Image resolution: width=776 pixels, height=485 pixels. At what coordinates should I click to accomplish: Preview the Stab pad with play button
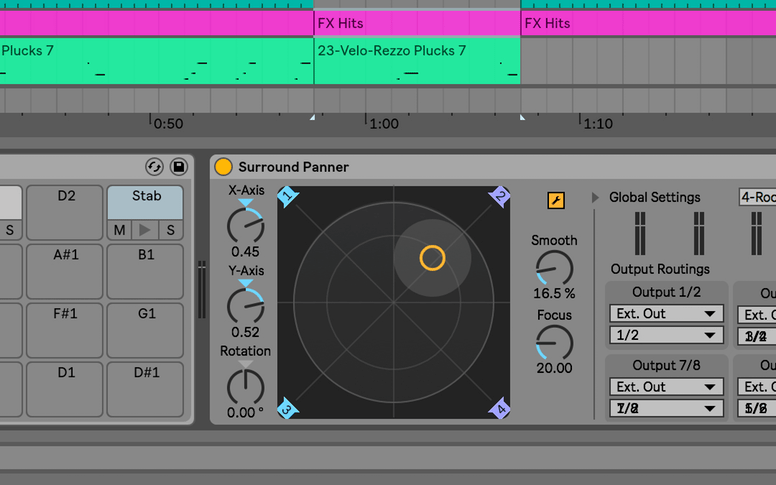(145, 230)
